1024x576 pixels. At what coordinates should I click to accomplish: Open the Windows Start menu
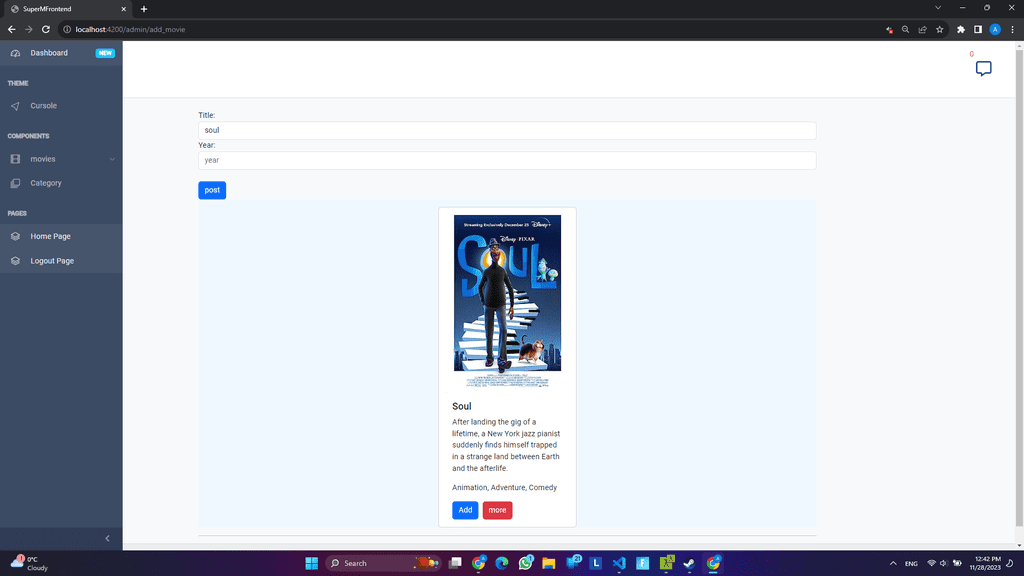click(x=312, y=563)
